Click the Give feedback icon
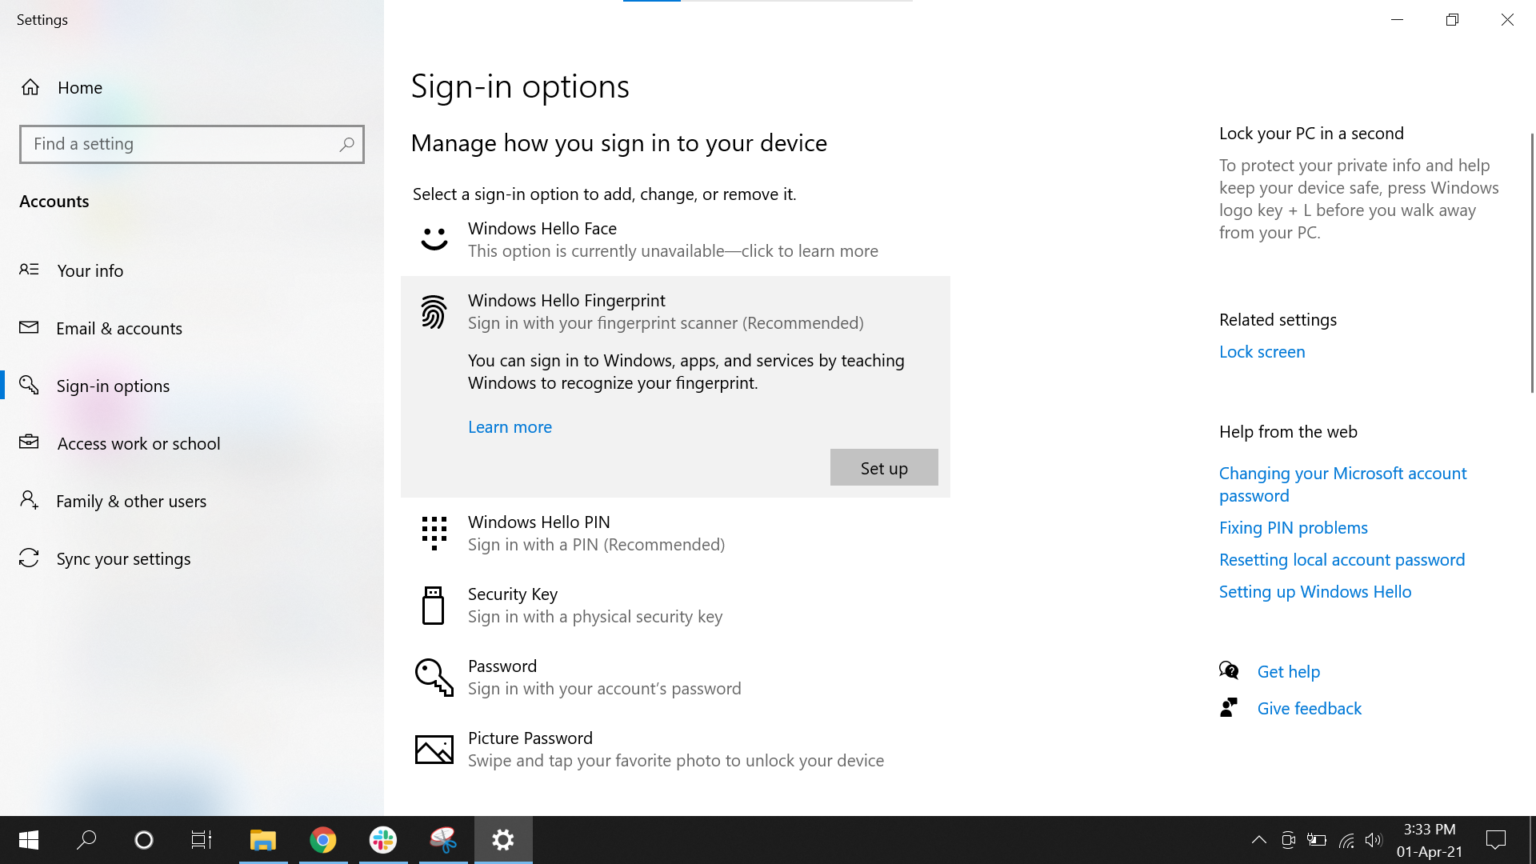Image resolution: width=1536 pixels, height=864 pixels. coord(1229,707)
